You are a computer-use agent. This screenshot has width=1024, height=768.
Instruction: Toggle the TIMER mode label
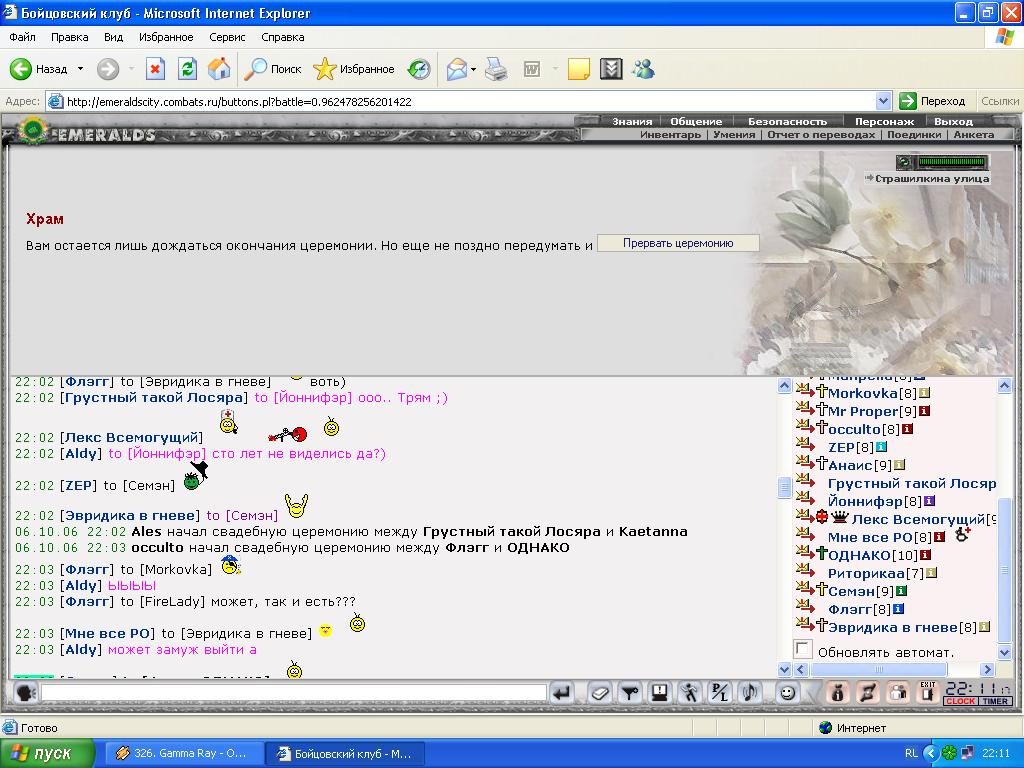[x=995, y=701]
